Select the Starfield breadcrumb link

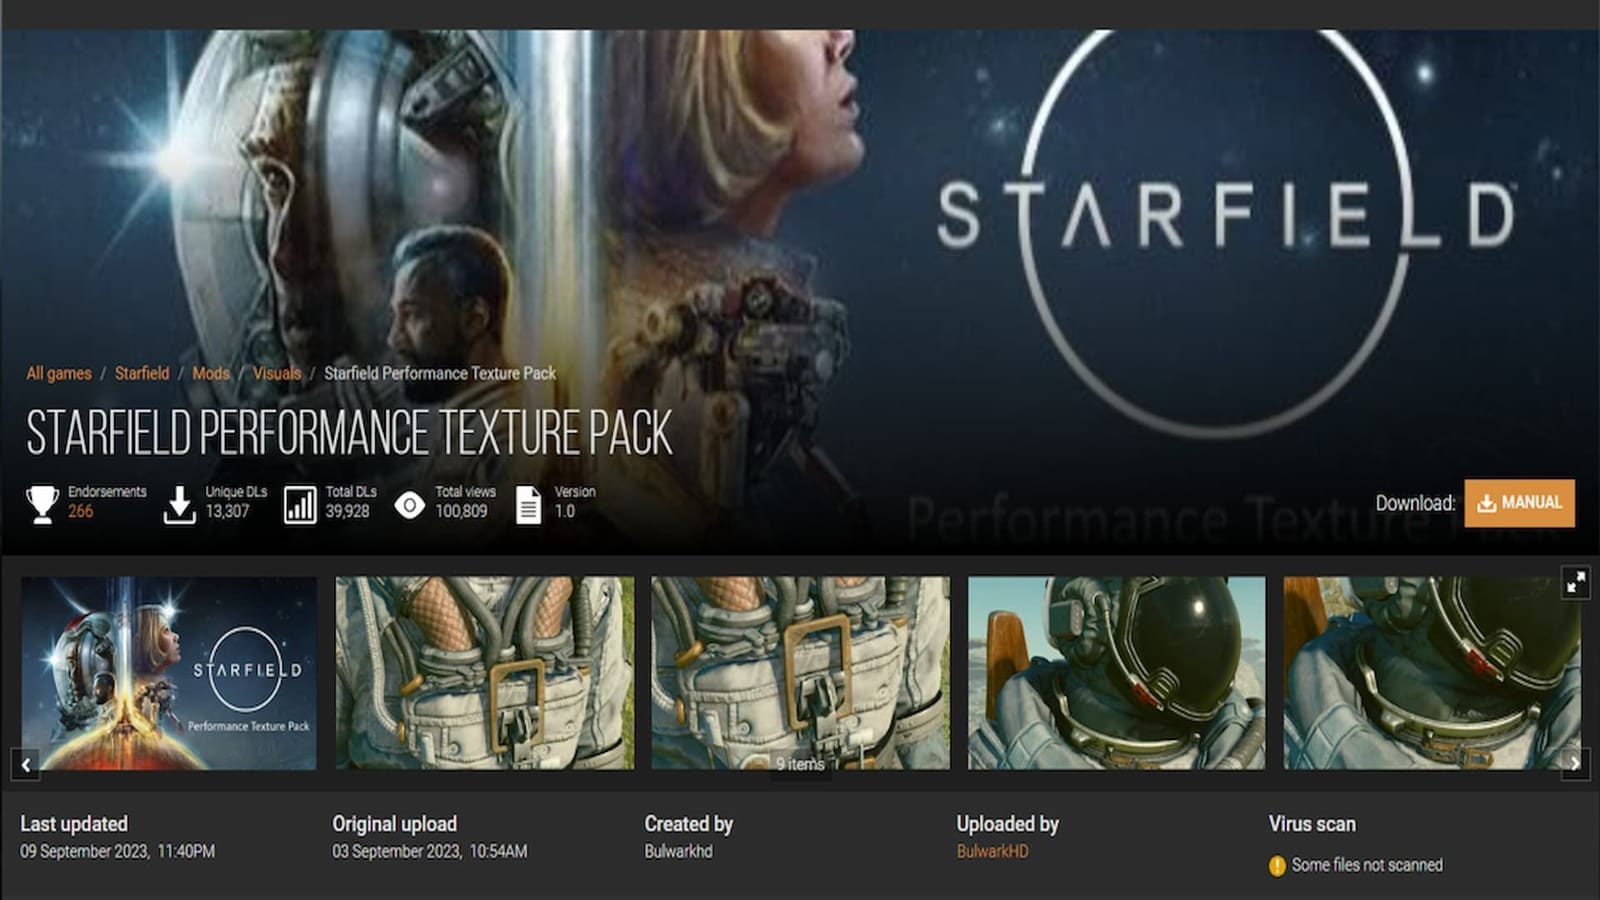(x=142, y=373)
